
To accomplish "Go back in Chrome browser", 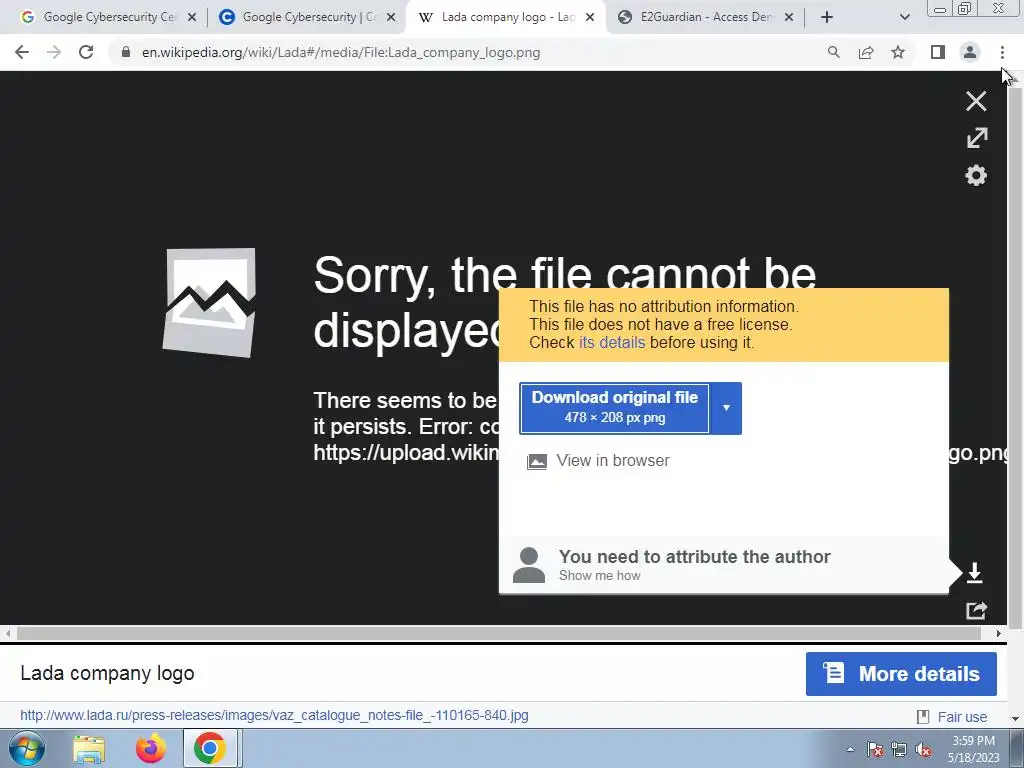I will [x=22, y=52].
